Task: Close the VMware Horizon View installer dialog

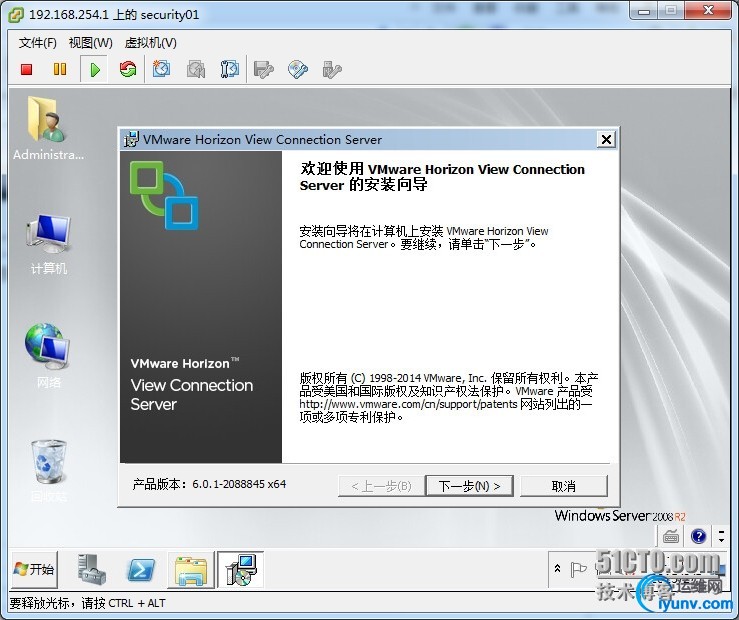Action: coord(606,139)
